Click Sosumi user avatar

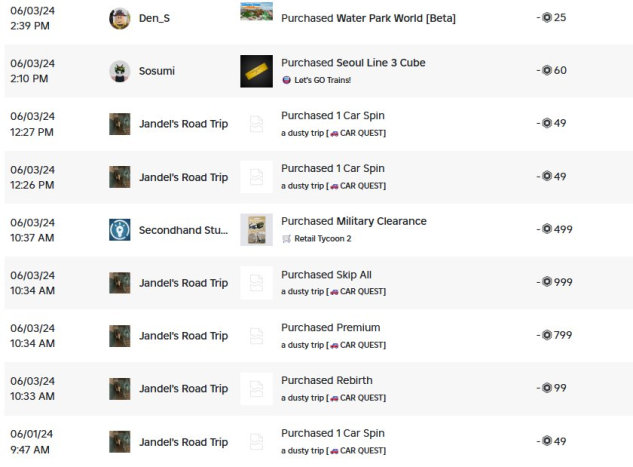(120, 71)
